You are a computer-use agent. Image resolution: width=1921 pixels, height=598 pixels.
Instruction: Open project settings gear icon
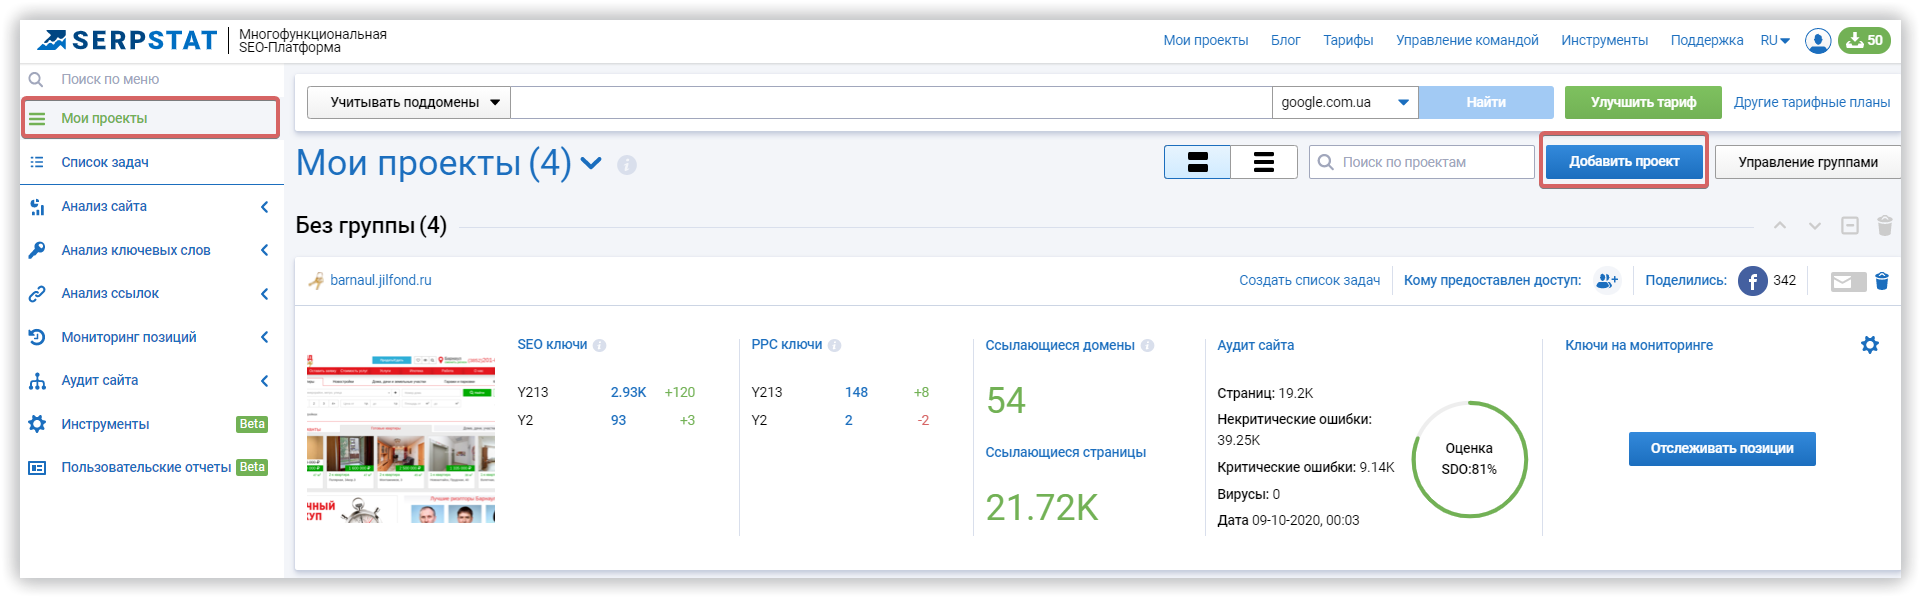point(1870,345)
